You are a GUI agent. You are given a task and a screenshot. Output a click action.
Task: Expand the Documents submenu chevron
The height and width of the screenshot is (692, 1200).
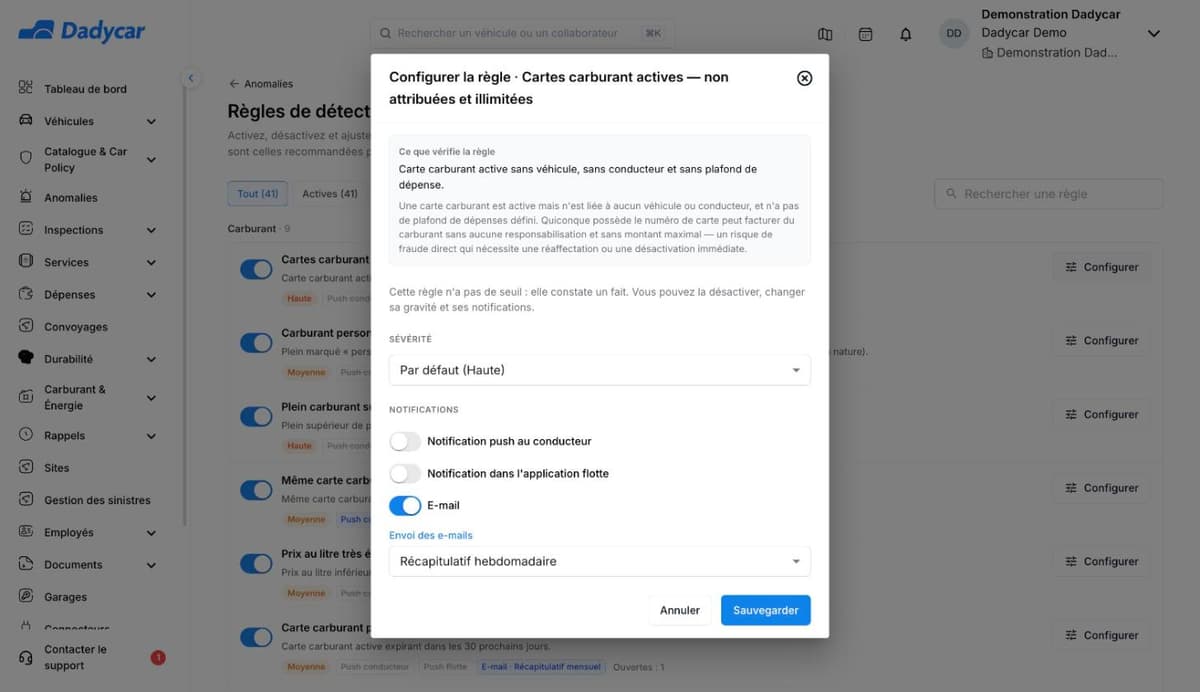tap(151, 565)
